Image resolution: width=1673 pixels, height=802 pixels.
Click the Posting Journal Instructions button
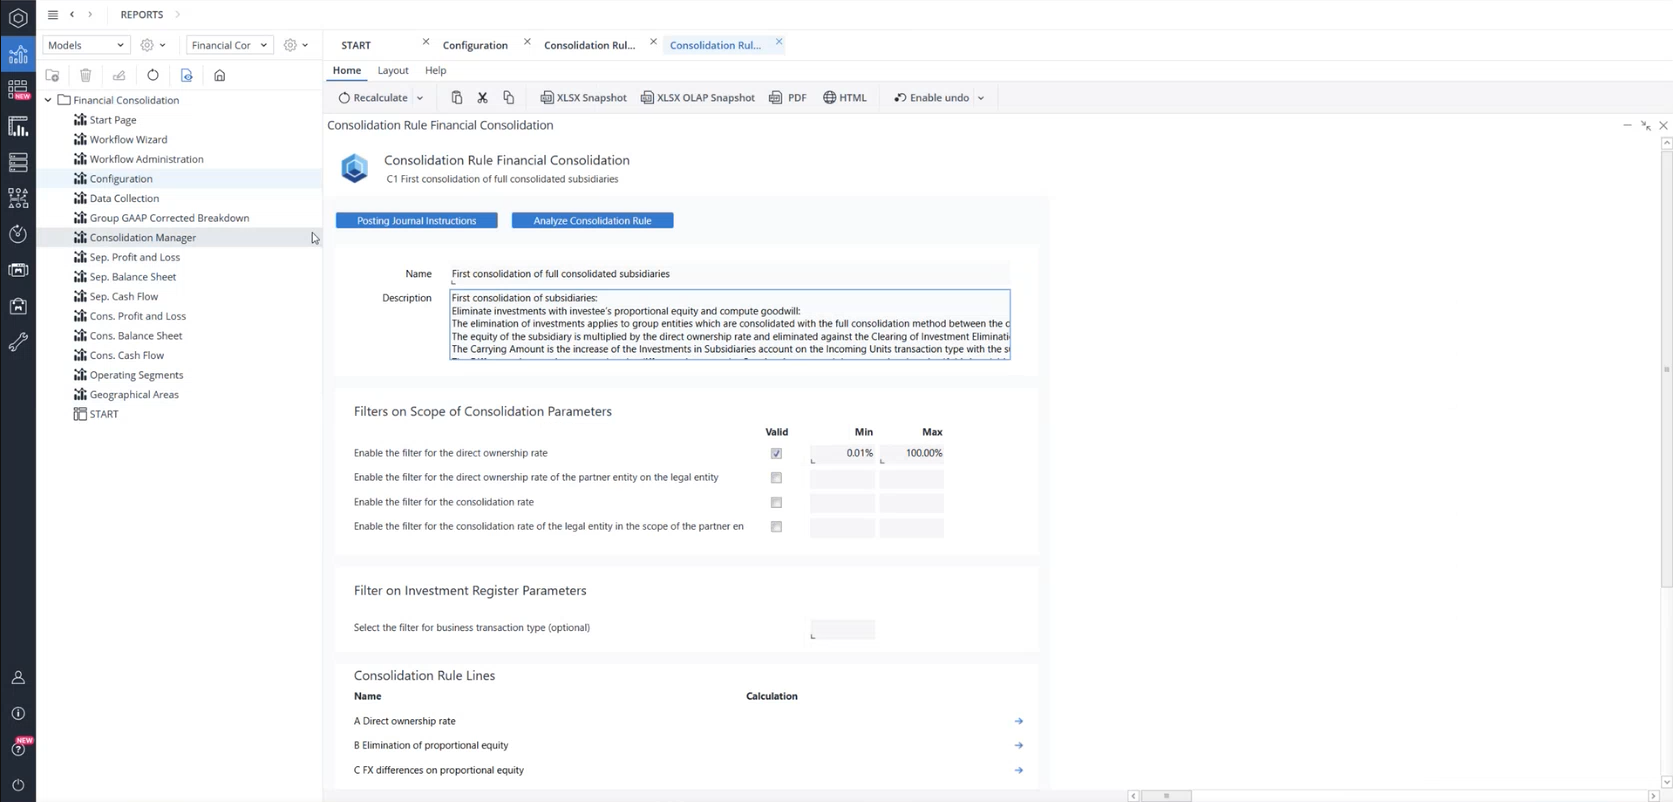(416, 221)
